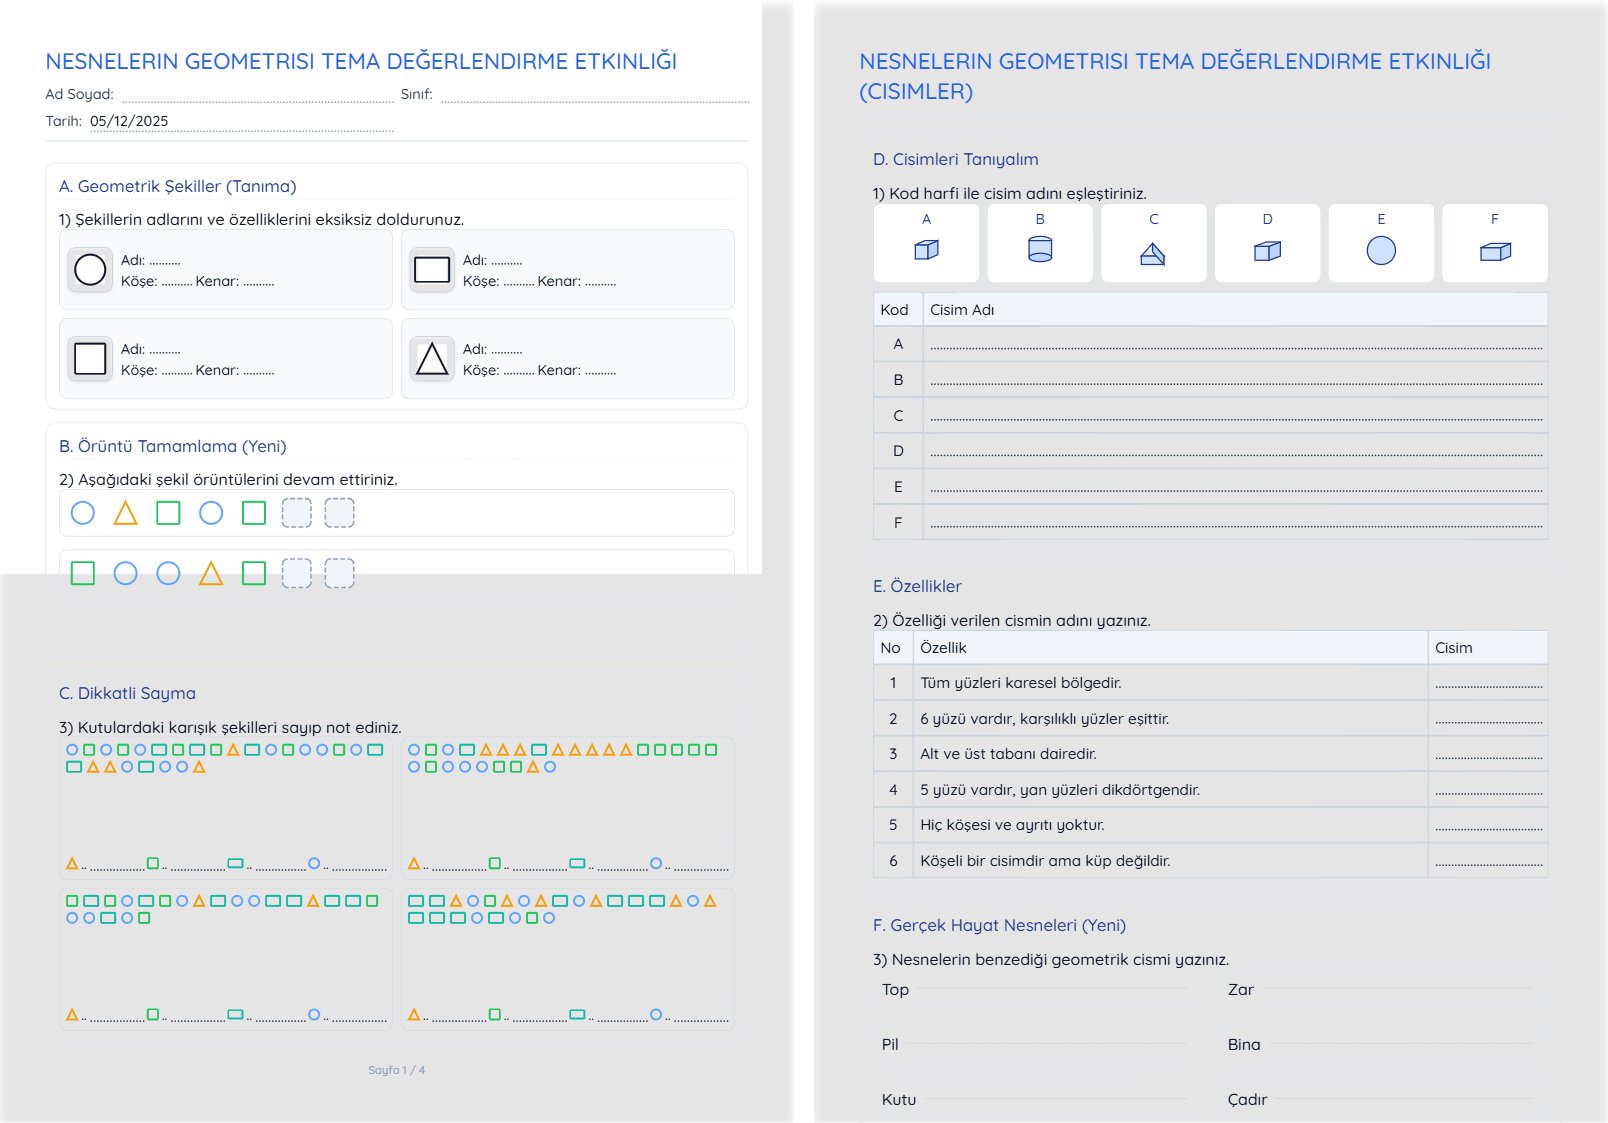Click the Tarih date field showing 05/12/2025

pos(240,122)
